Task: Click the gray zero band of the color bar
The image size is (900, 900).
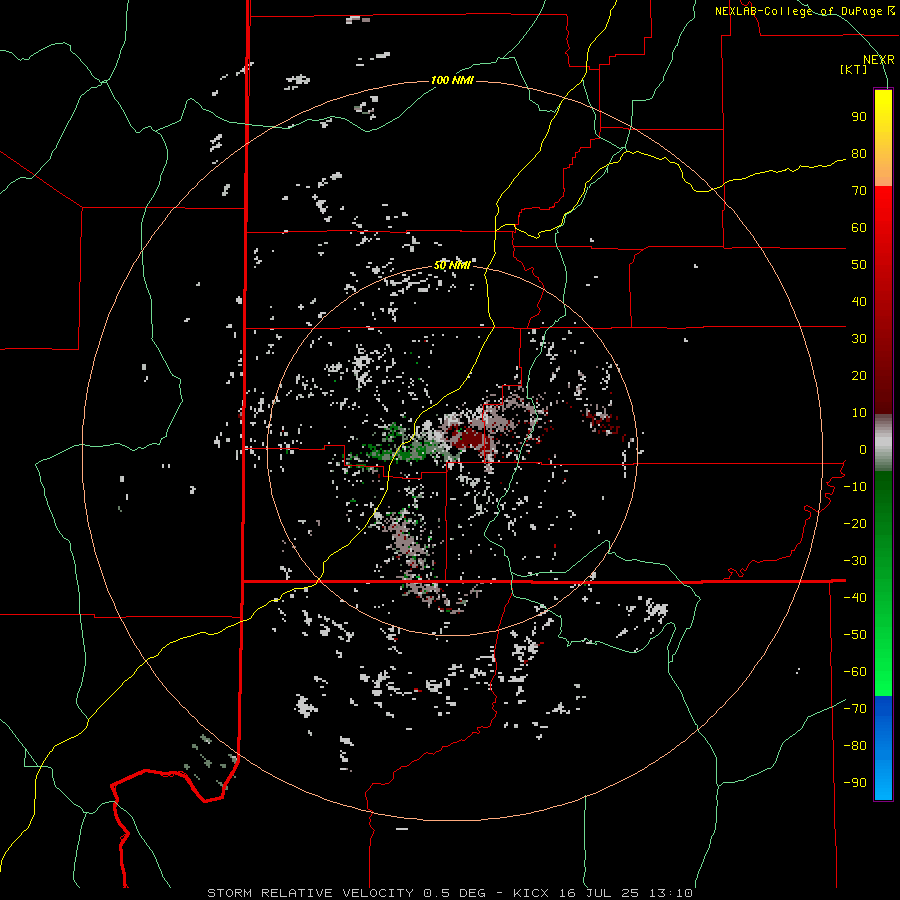Action: (883, 443)
